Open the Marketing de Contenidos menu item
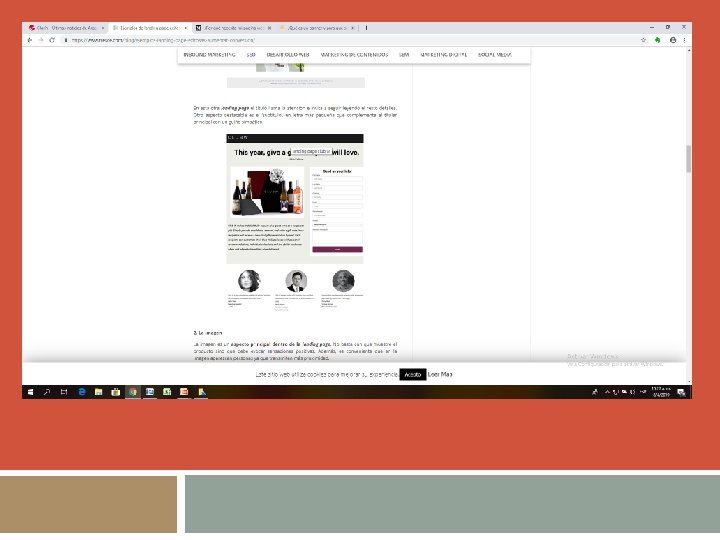Viewport: 720px width, 540px height. click(354, 55)
